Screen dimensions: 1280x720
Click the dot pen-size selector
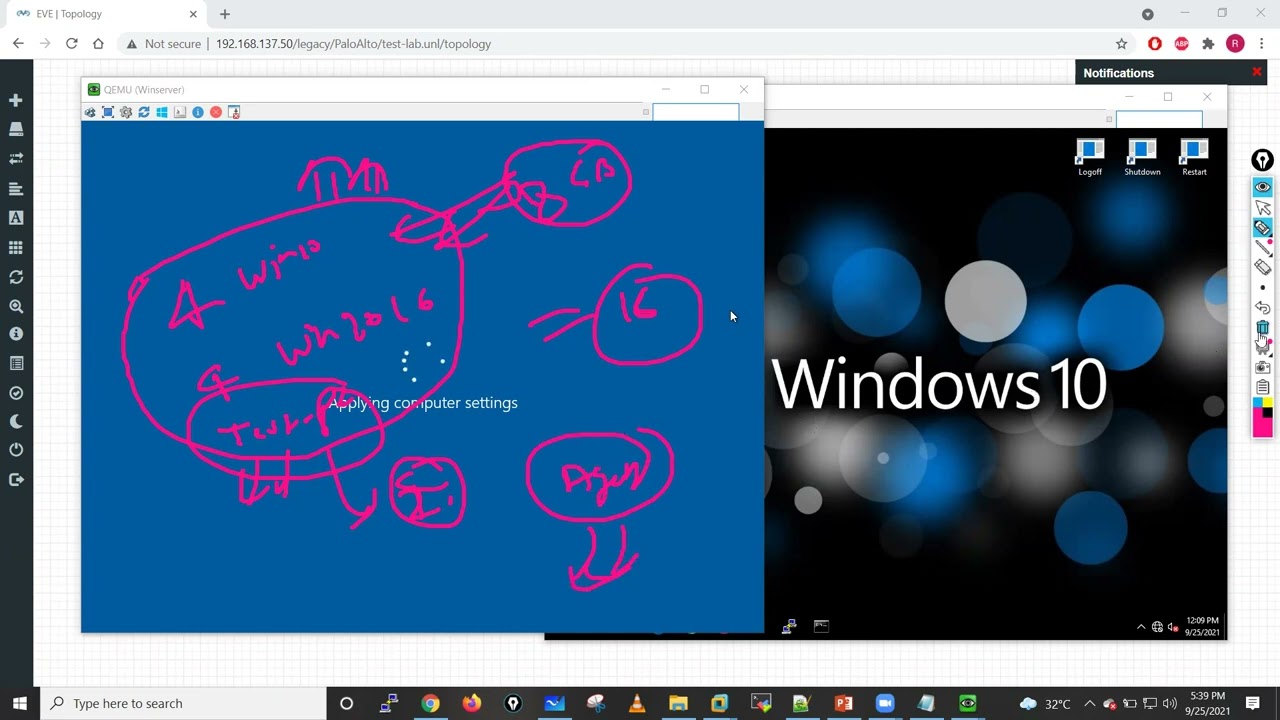1263,288
